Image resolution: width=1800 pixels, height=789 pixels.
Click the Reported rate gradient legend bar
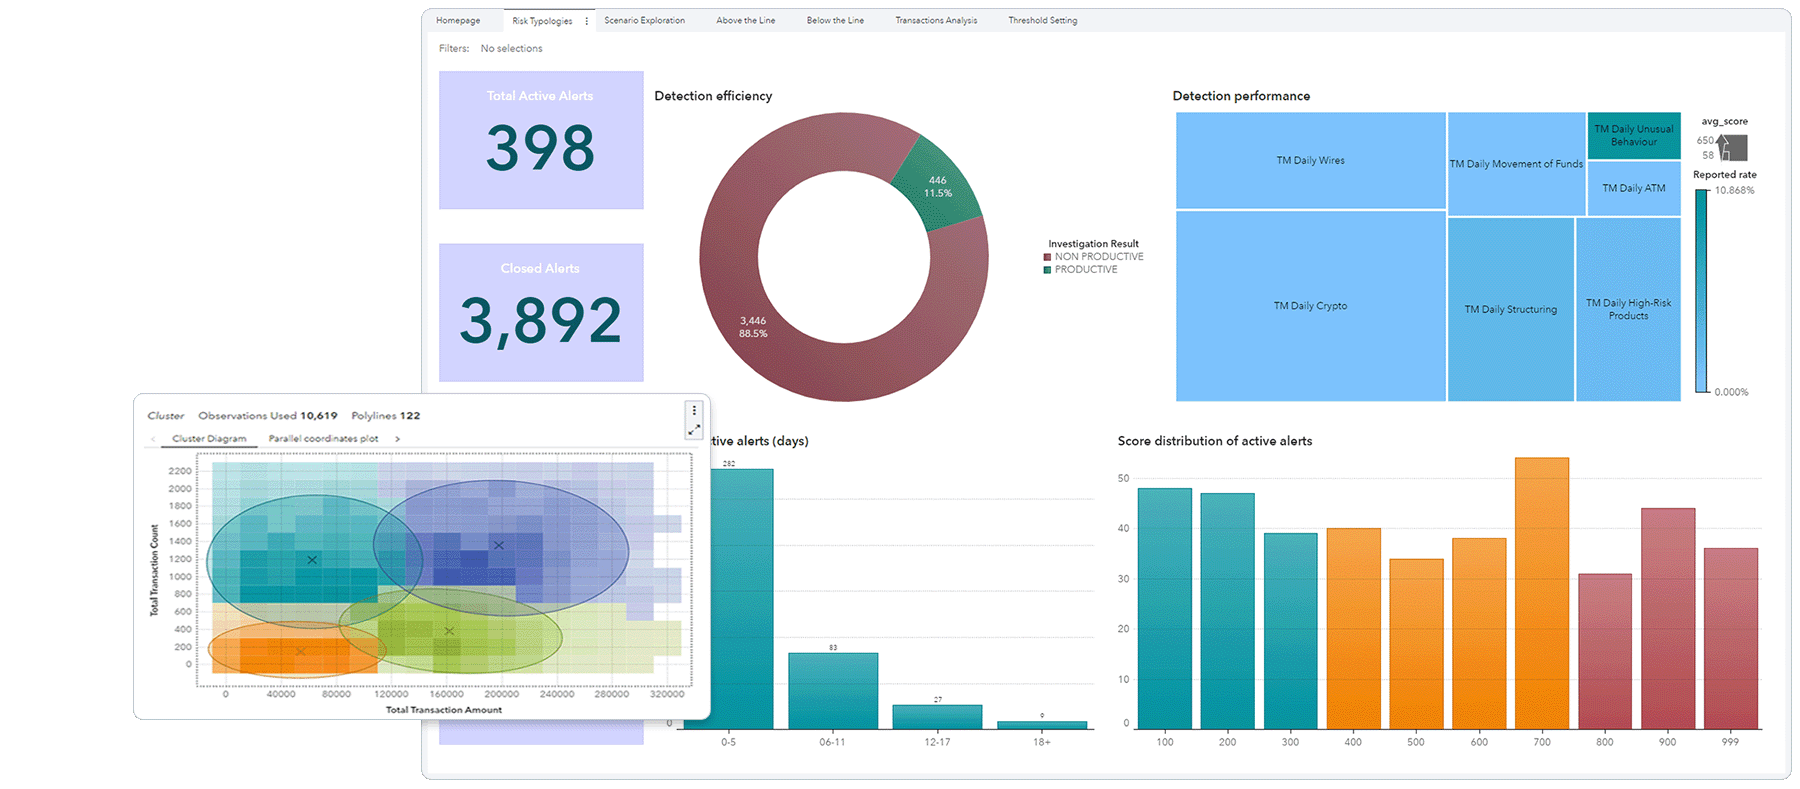(1701, 291)
